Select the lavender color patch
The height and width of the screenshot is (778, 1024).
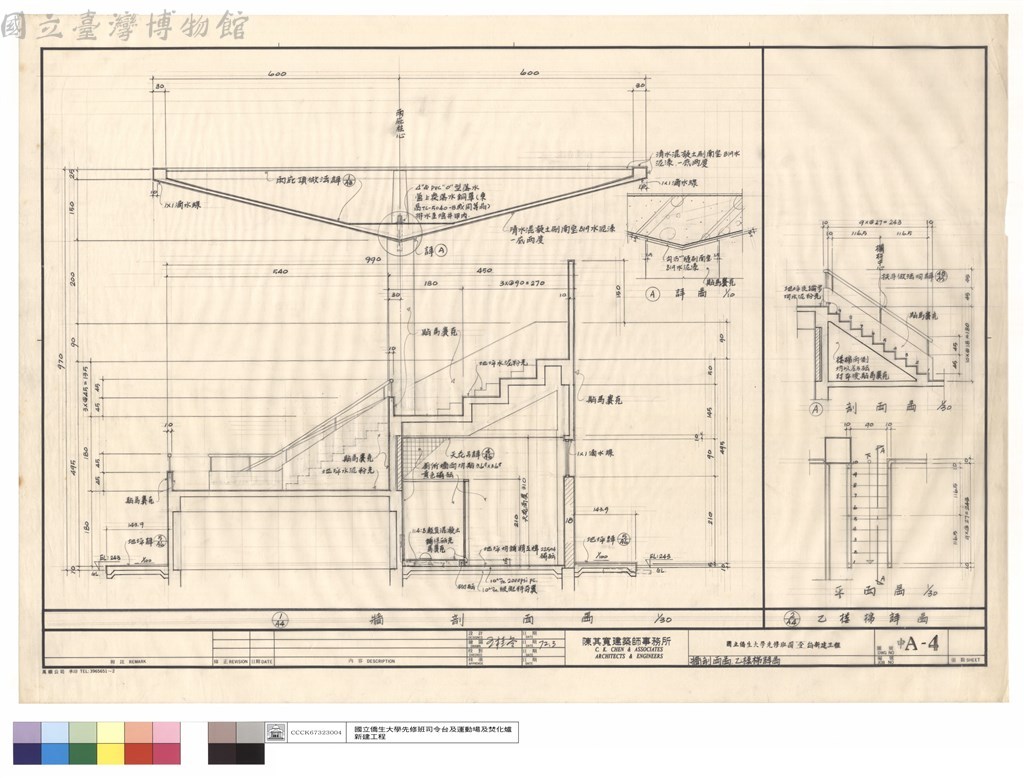tap(27, 732)
